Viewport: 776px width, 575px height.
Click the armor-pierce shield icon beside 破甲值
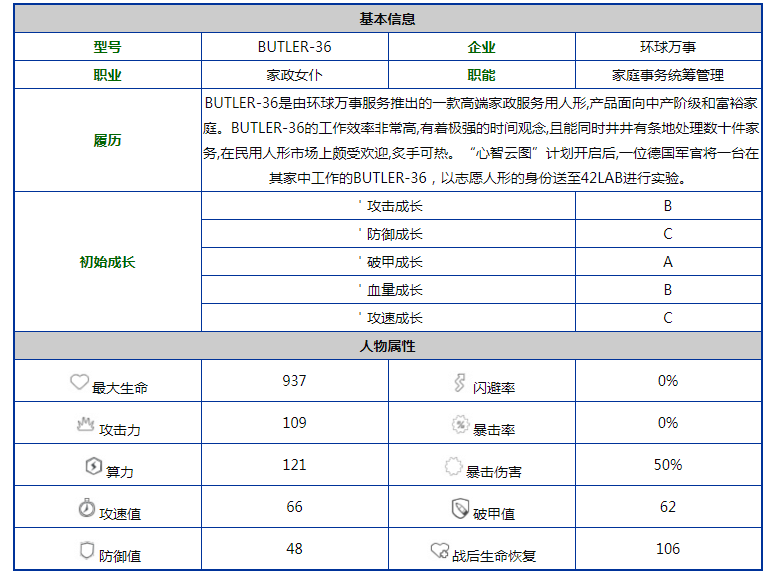[x=460, y=508]
